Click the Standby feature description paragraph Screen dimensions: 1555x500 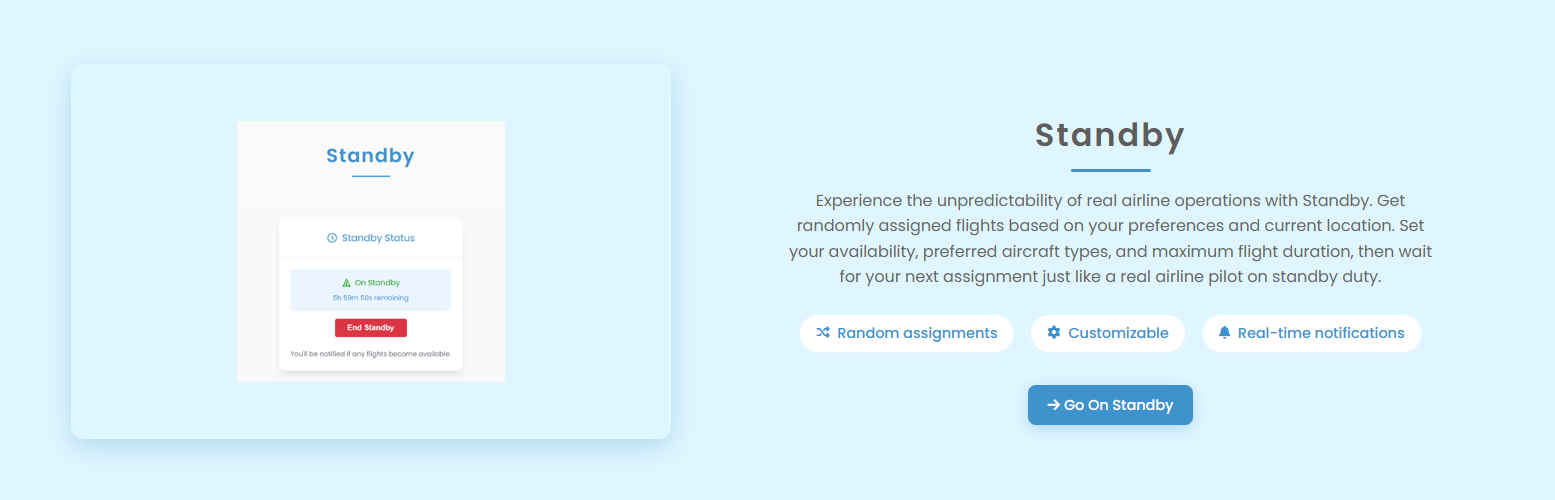click(1110, 239)
